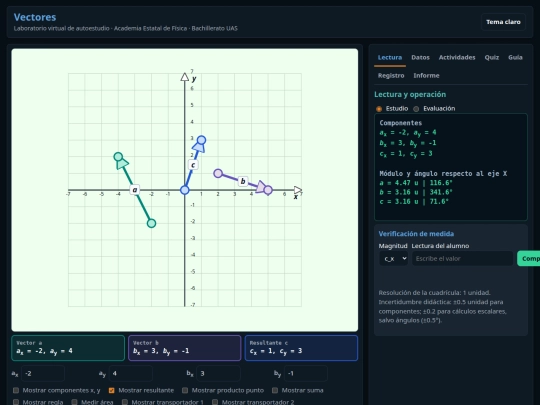The image size is (540, 405).
Task: Open the Guía tab
Action: (x=515, y=58)
